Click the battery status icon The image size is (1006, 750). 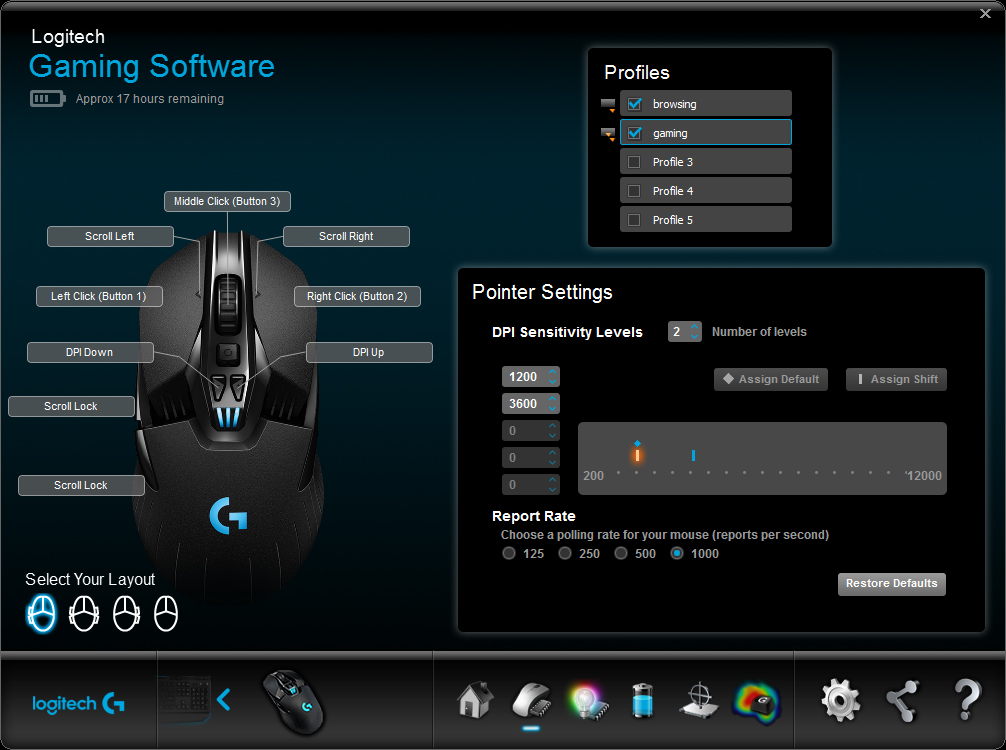point(642,700)
